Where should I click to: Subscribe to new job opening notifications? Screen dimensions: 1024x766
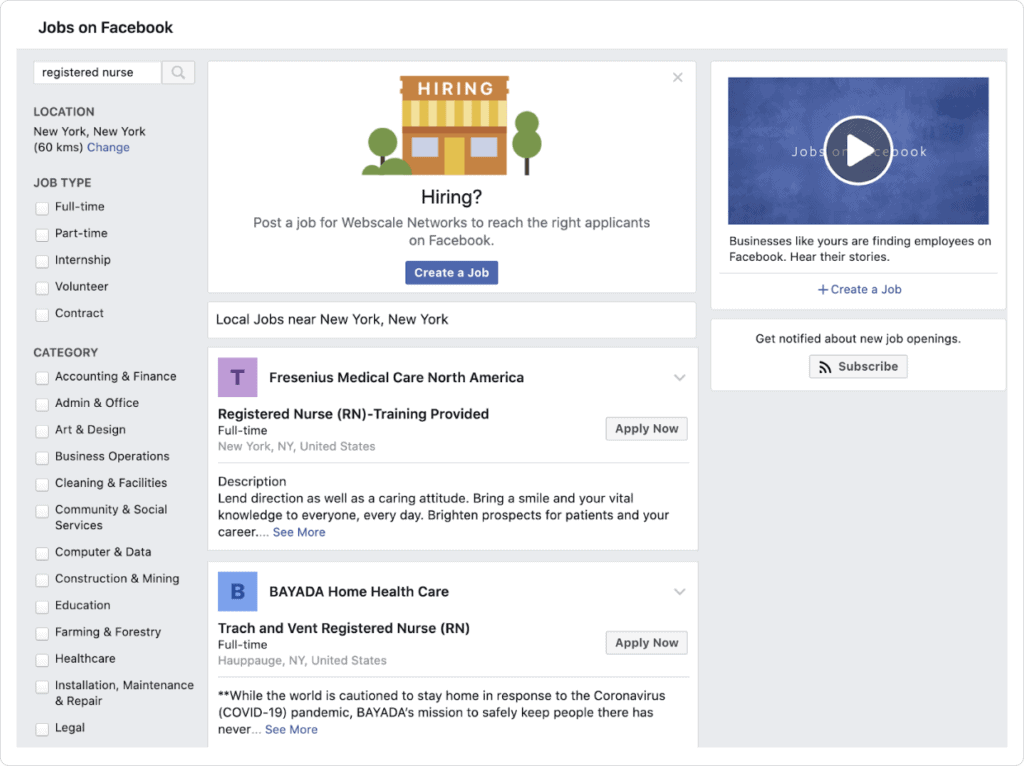tap(858, 366)
